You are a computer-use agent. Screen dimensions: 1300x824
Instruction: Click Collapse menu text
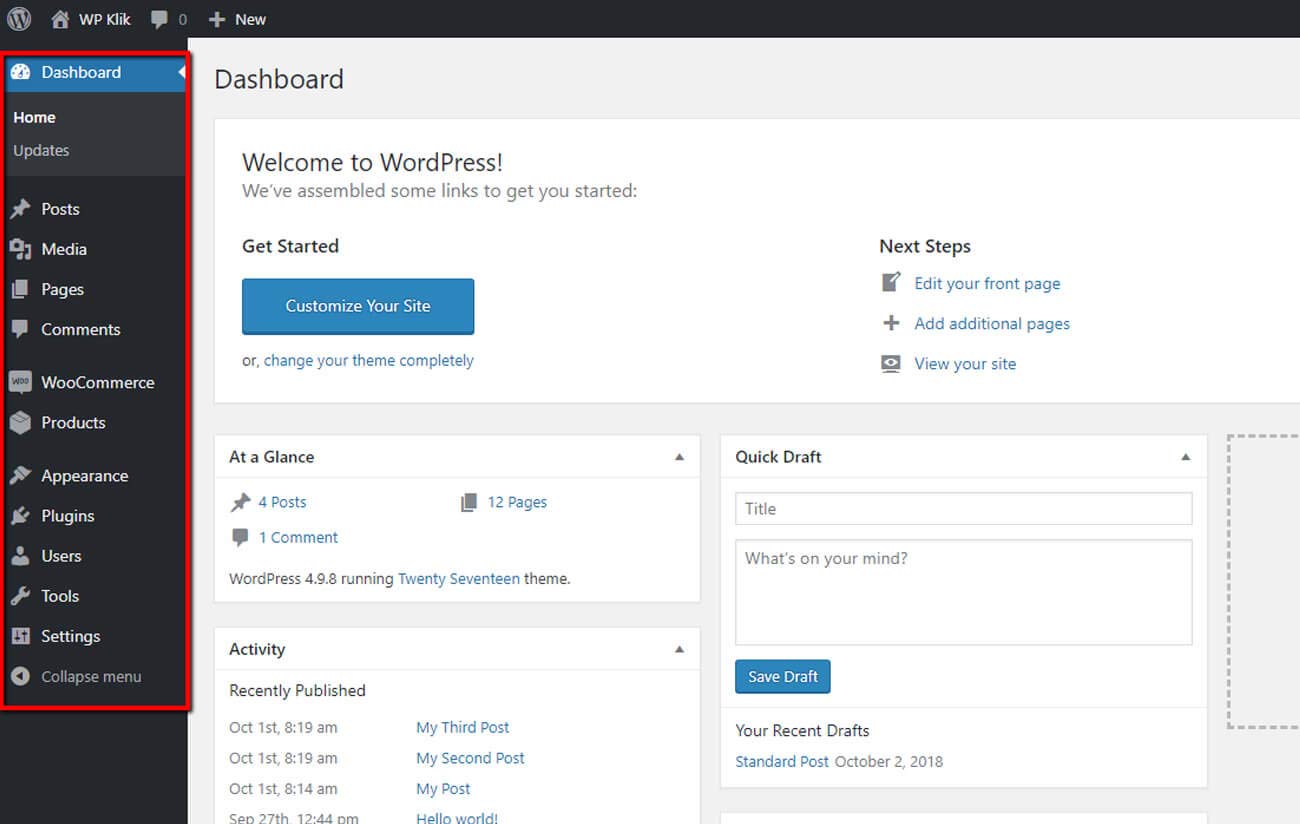tap(91, 677)
